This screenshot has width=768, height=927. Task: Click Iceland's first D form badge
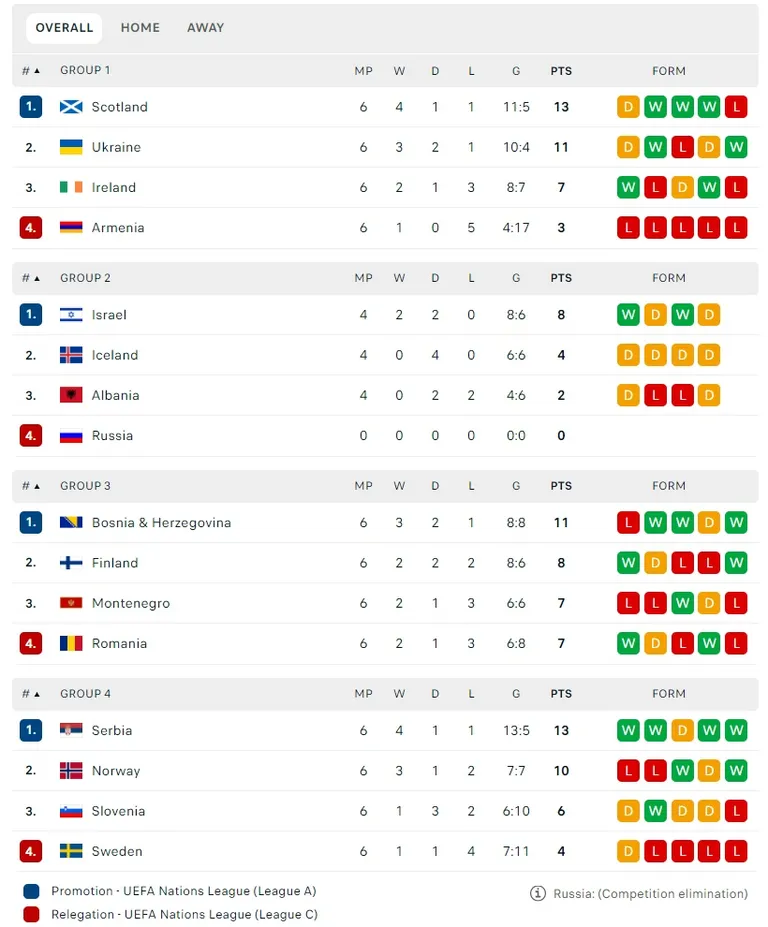click(628, 355)
